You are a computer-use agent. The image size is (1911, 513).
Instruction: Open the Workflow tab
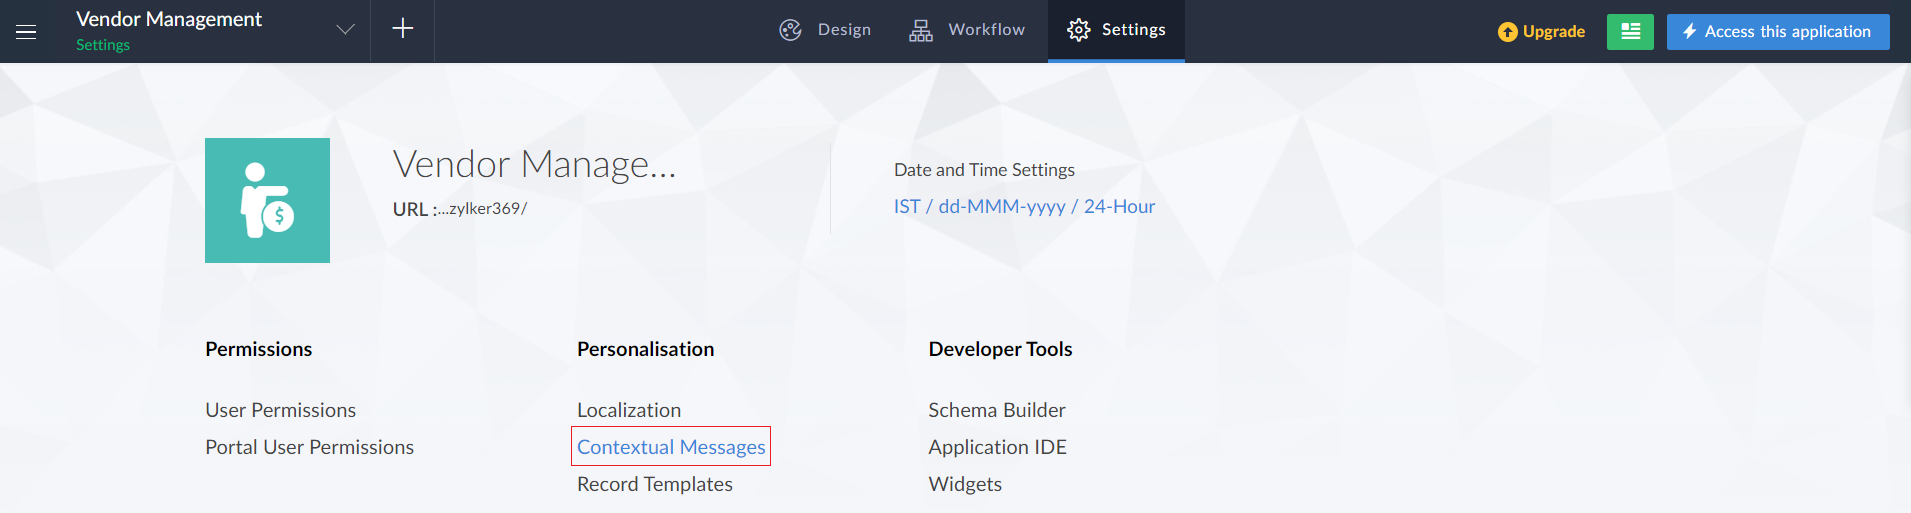pos(967,30)
